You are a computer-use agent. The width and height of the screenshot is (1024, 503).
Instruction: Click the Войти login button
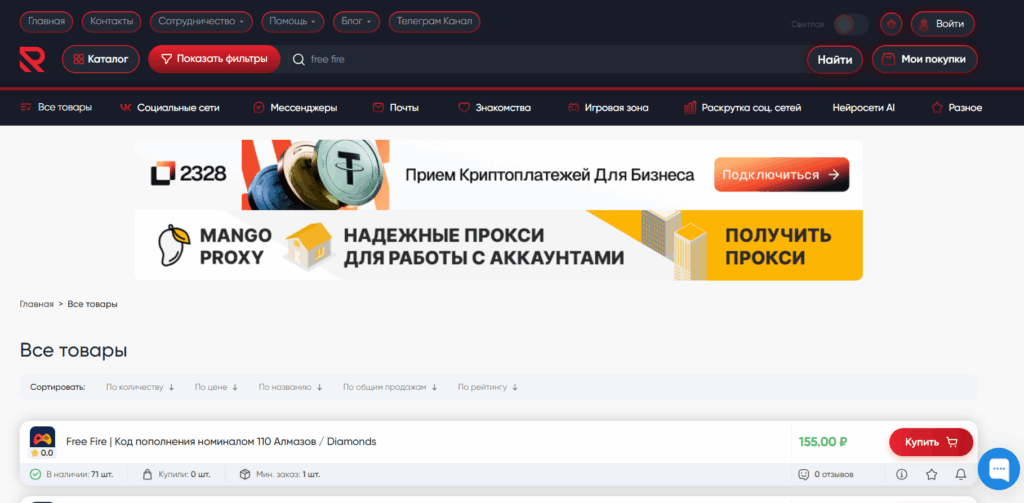[x=942, y=24]
